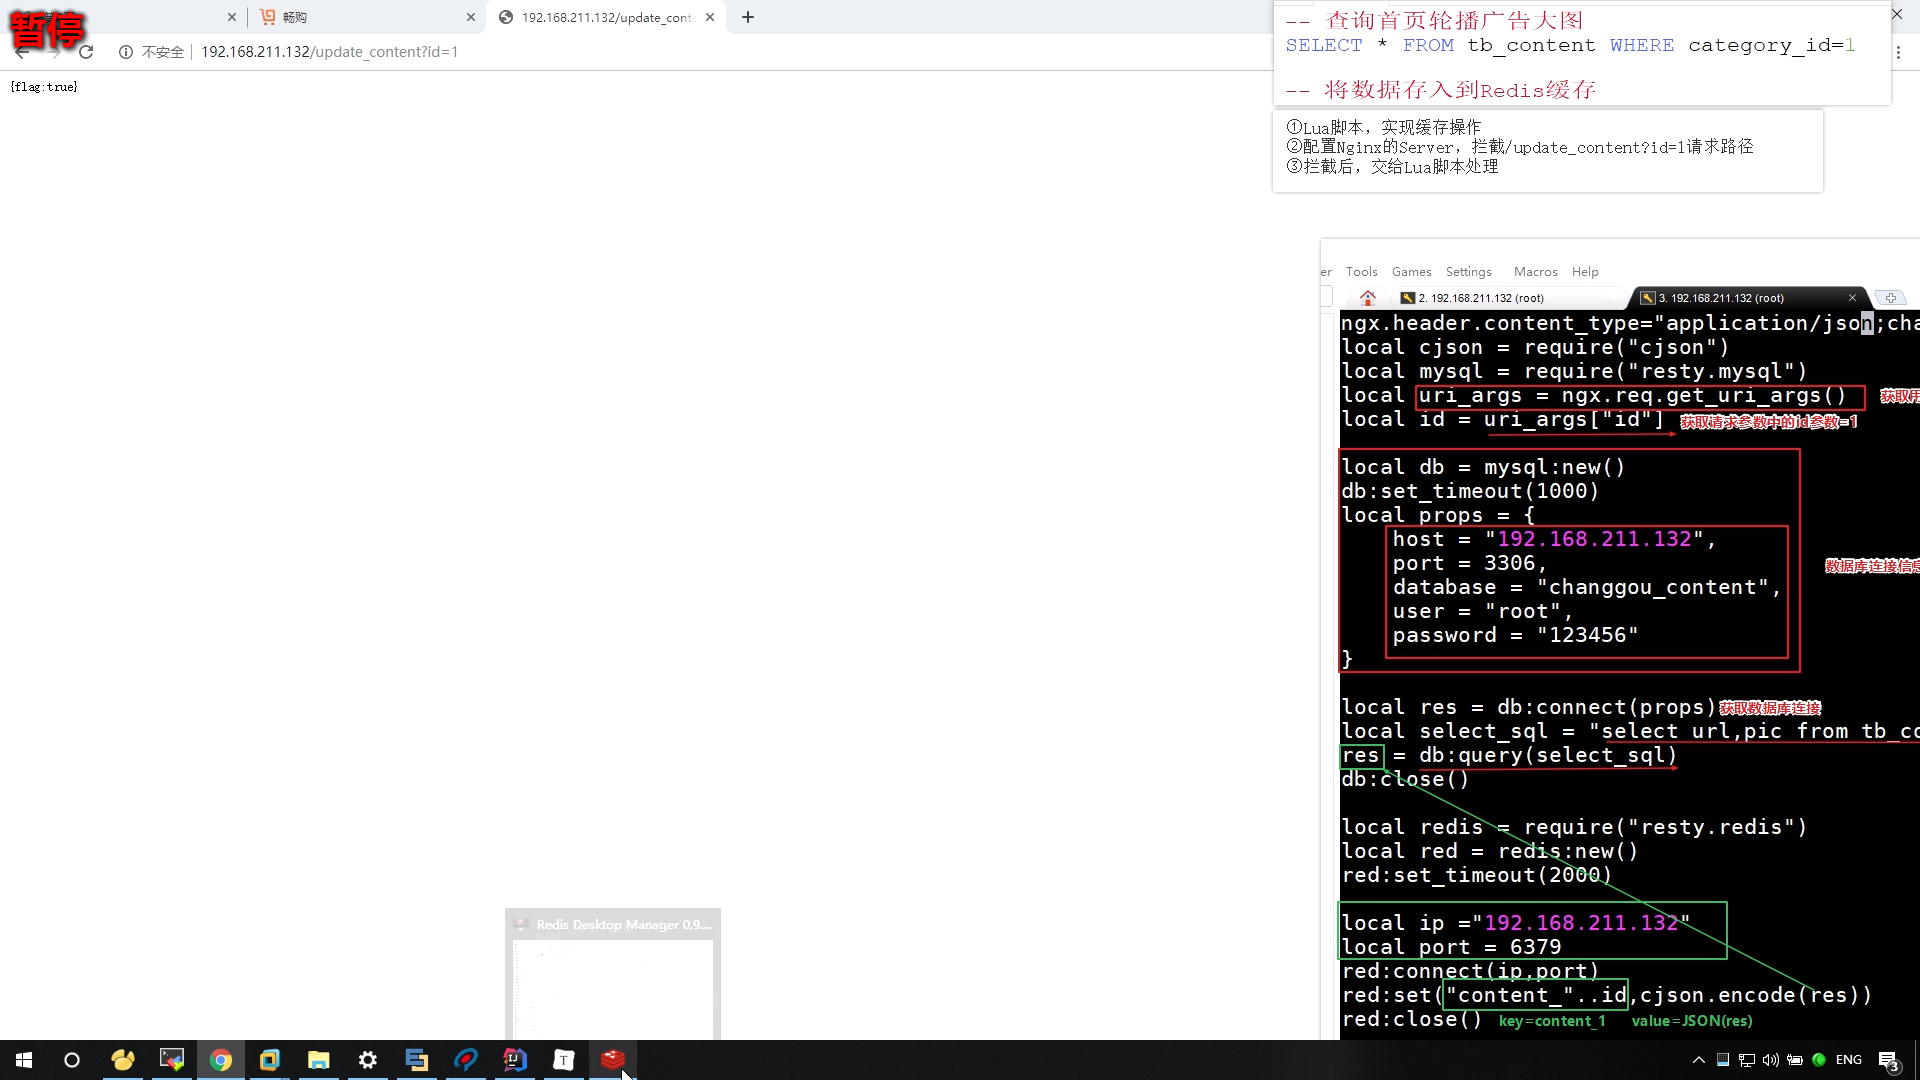Click the Windows Start button

click(24, 1060)
